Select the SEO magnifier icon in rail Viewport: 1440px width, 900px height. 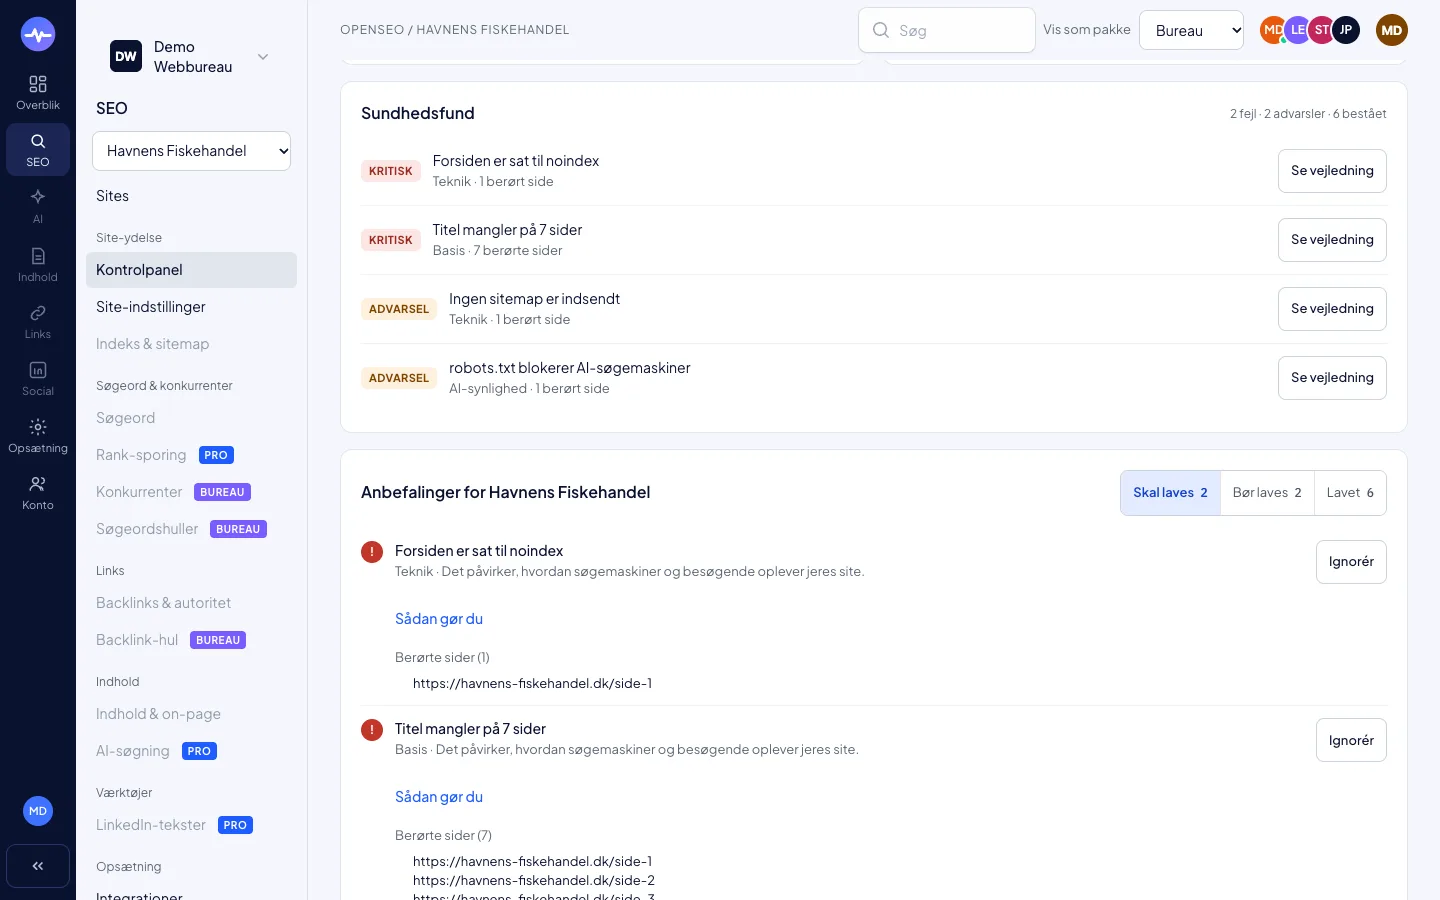click(x=38, y=141)
